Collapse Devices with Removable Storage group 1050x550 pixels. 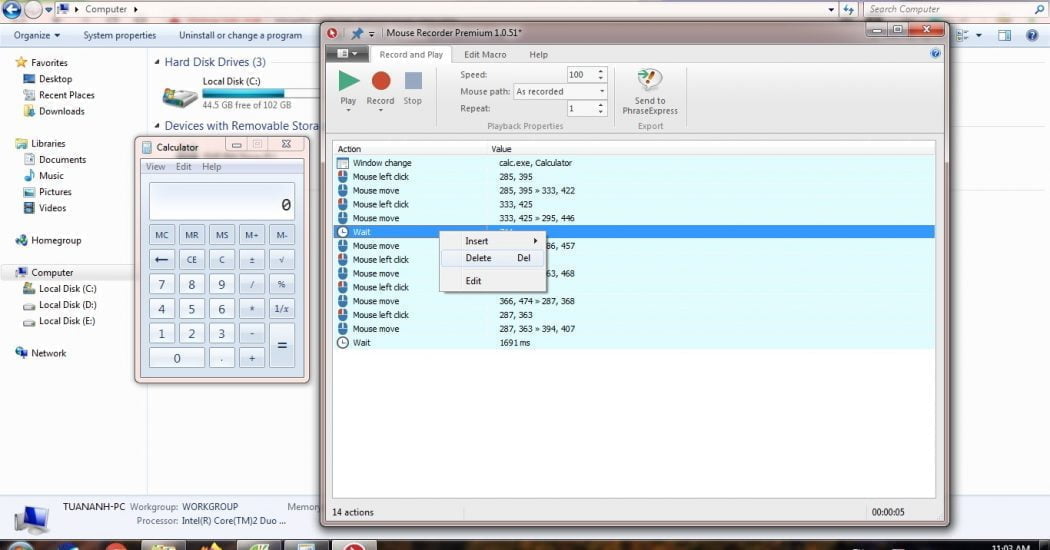pyautogui.click(x=157, y=125)
